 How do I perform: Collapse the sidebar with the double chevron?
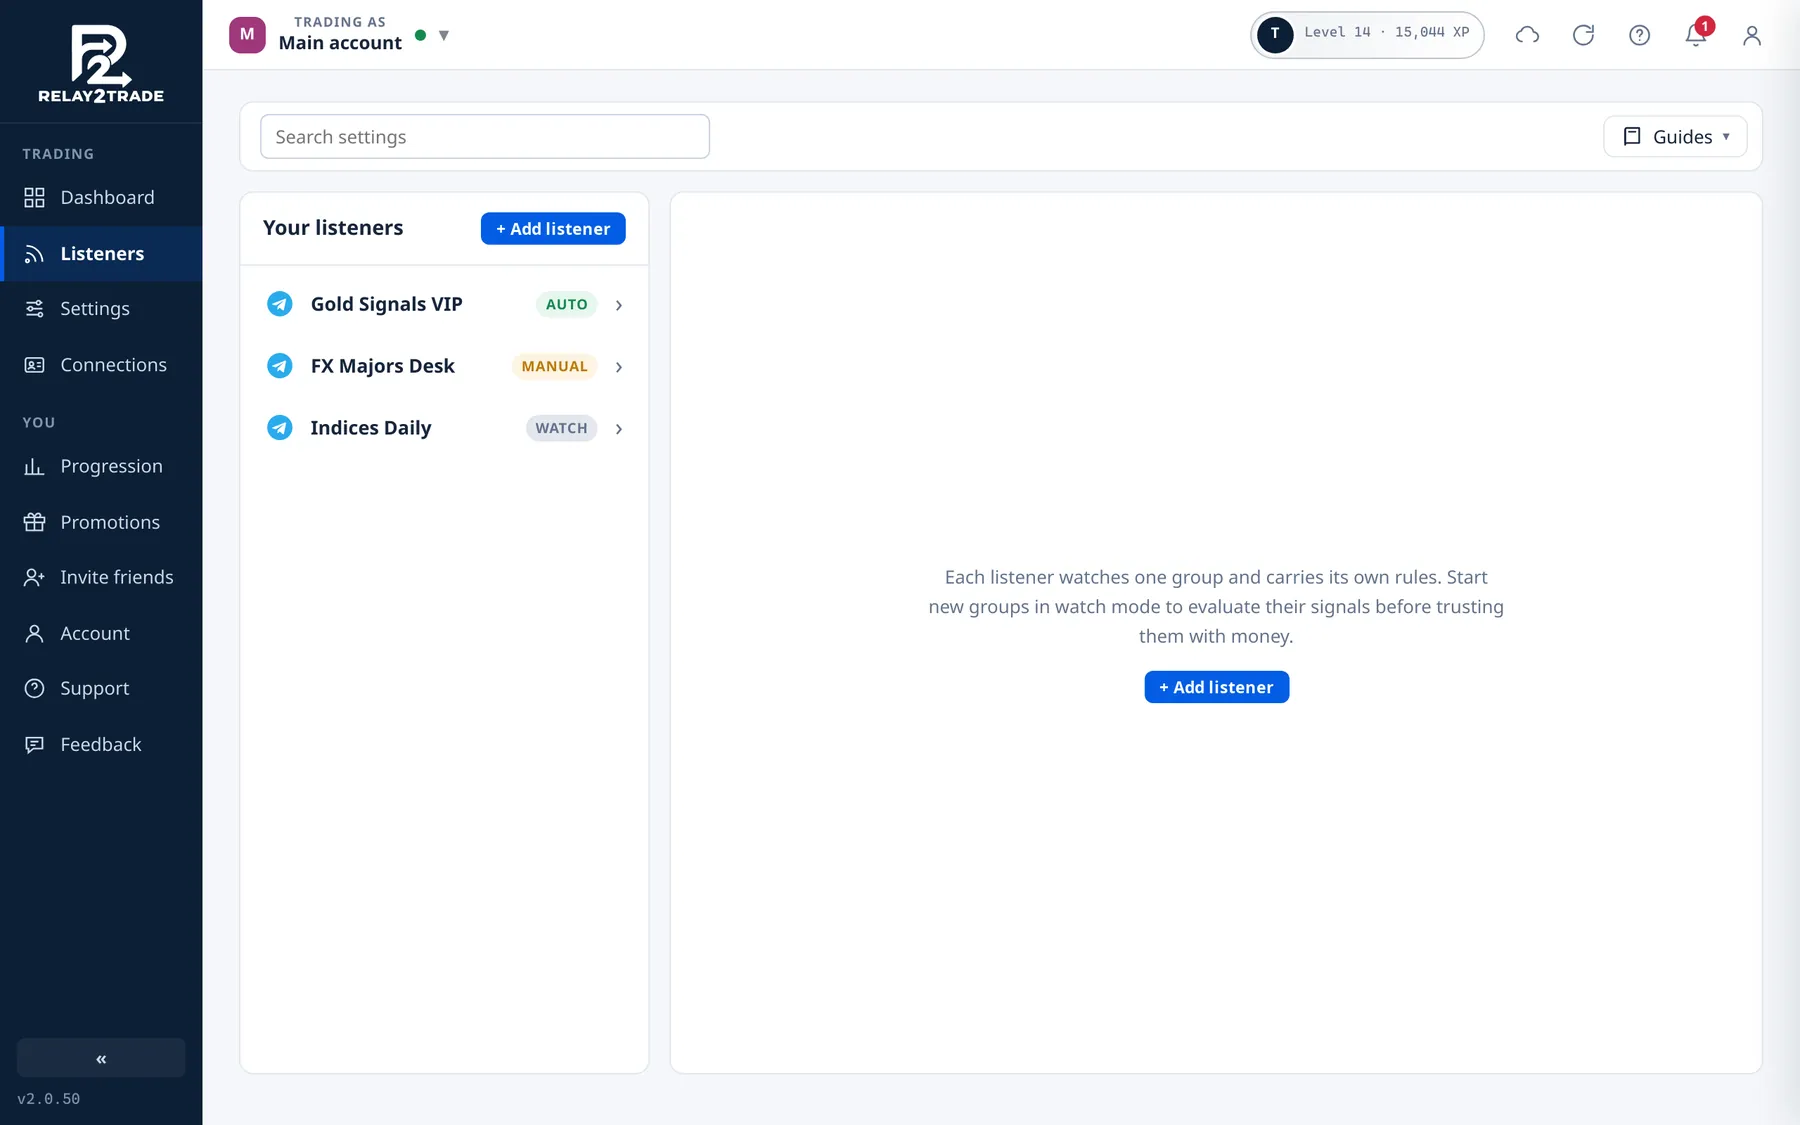pyautogui.click(x=101, y=1058)
